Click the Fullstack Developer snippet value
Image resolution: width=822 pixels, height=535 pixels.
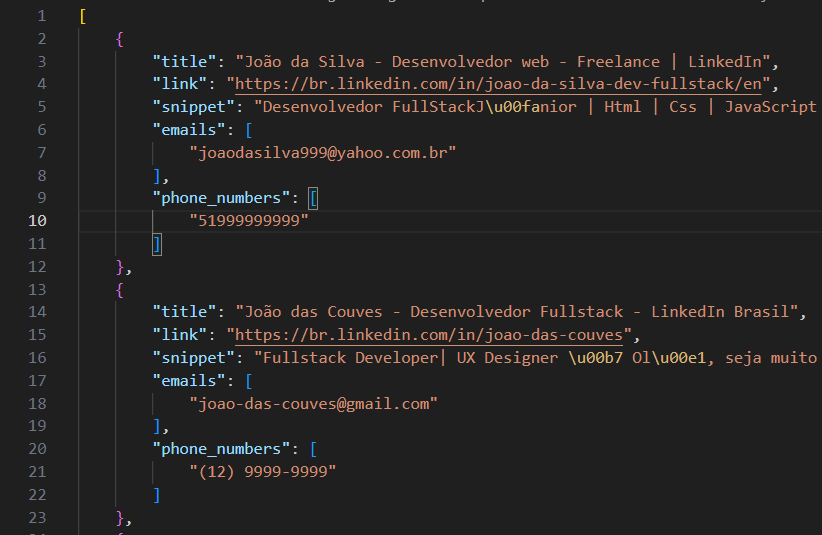point(538,358)
